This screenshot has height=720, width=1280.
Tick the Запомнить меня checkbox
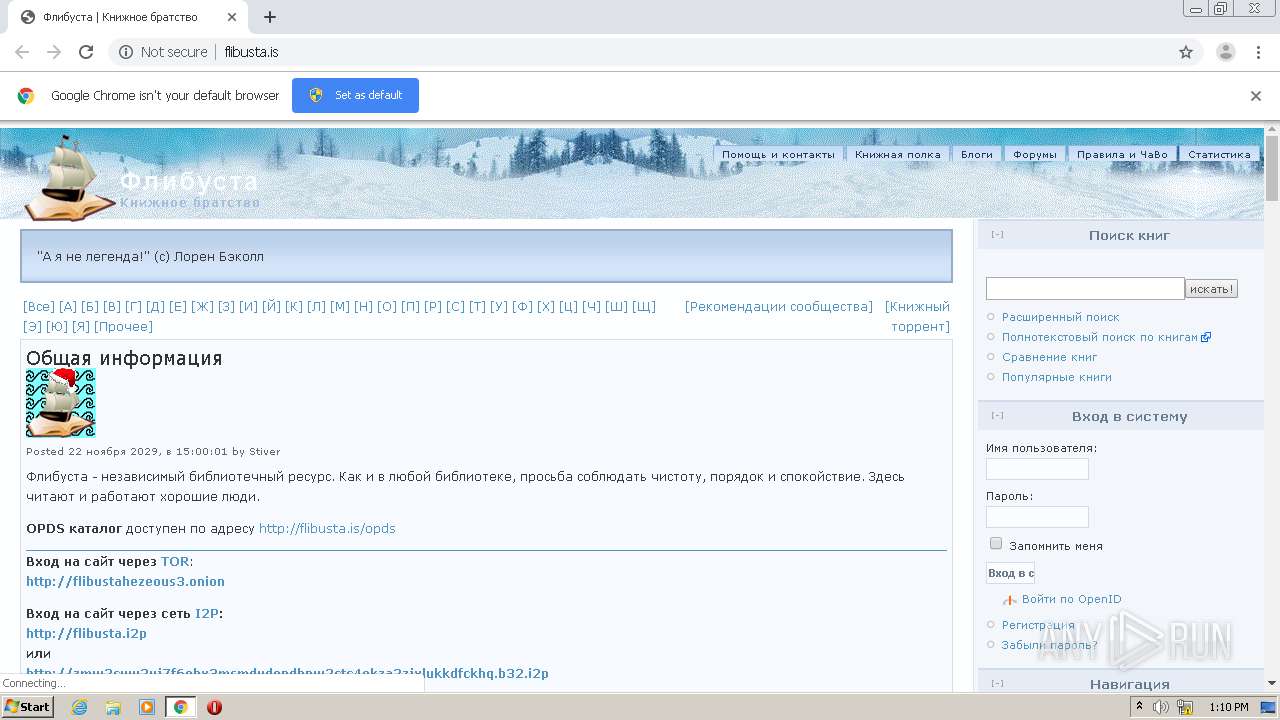996,544
